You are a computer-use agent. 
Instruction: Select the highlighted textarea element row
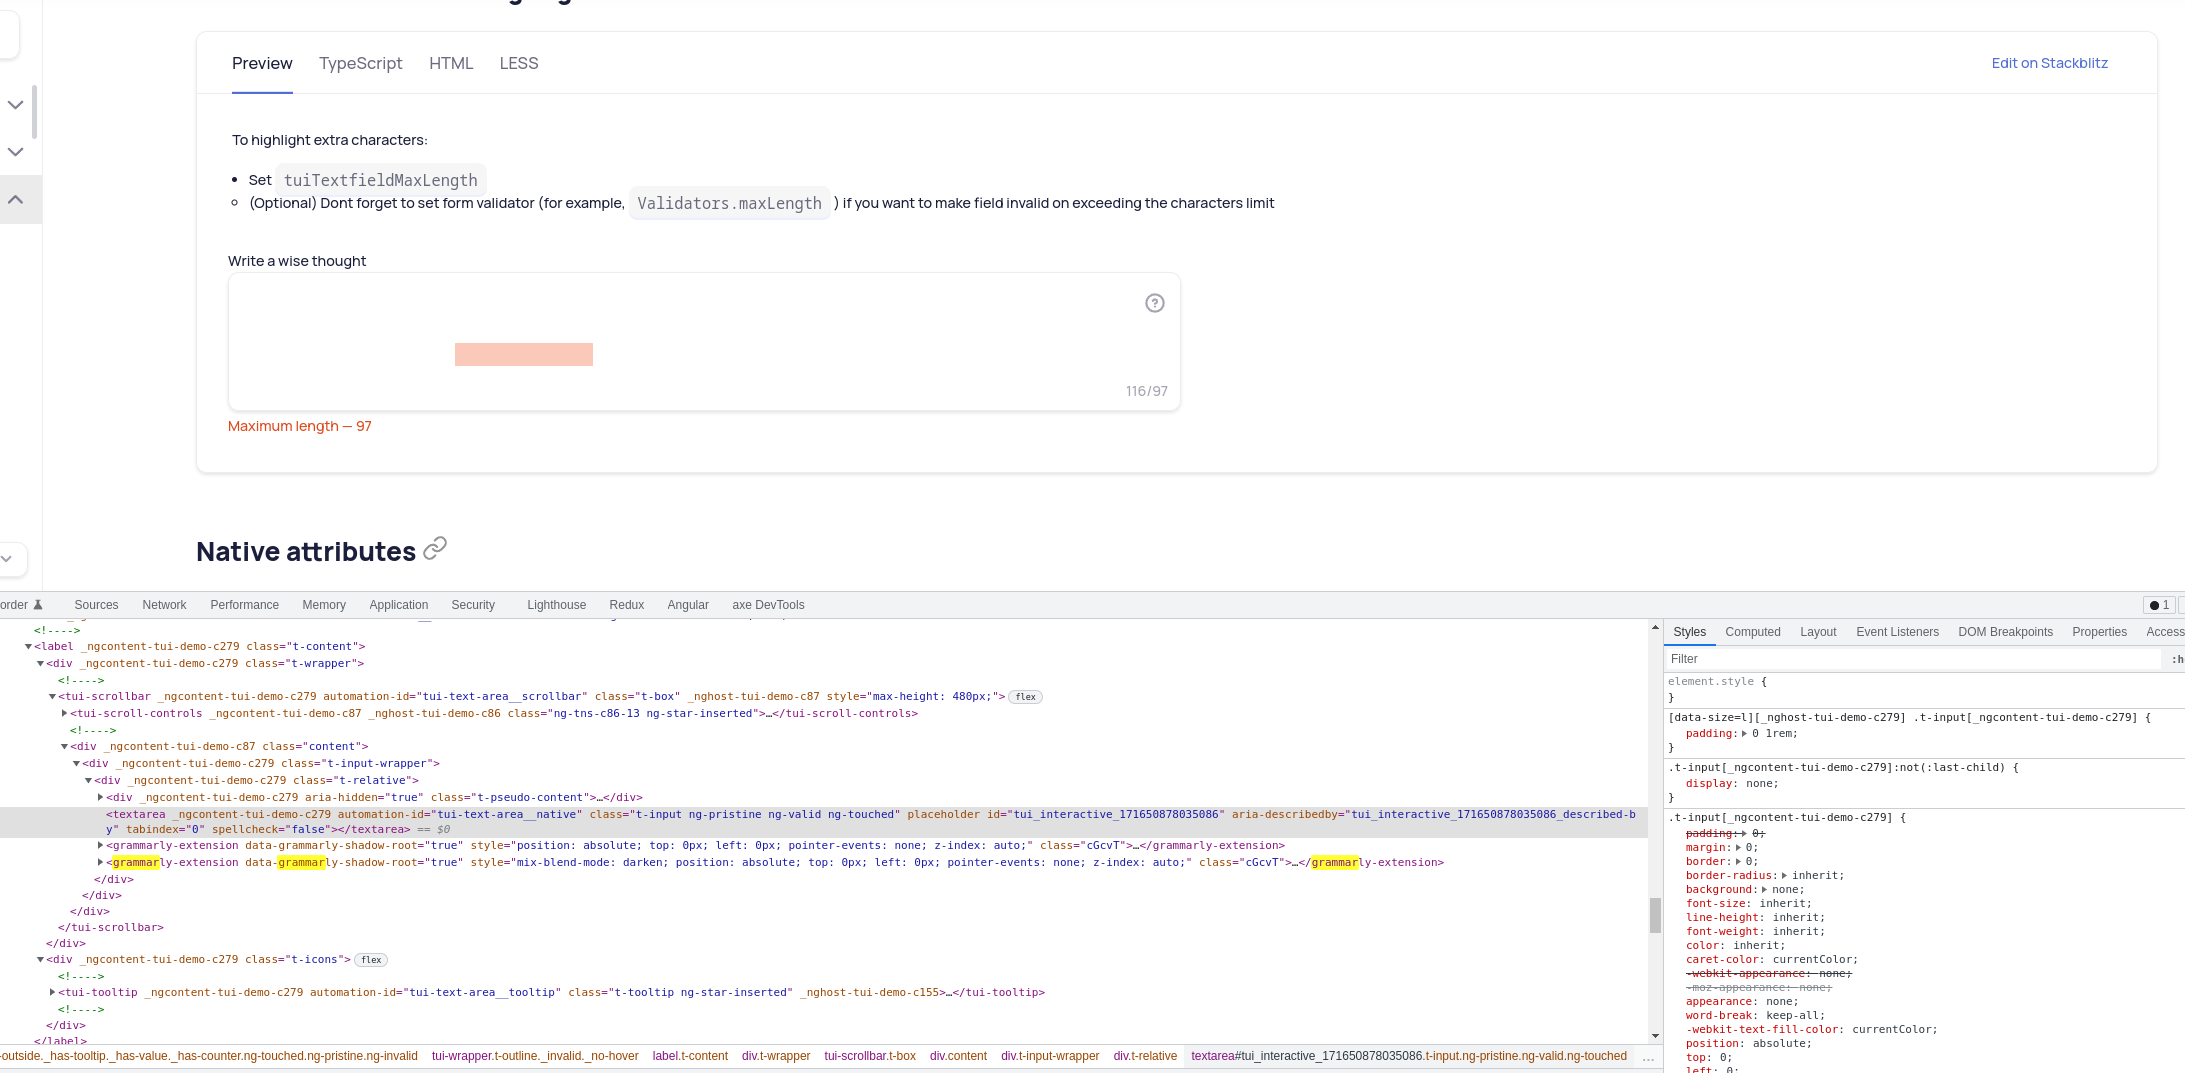coord(824,822)
